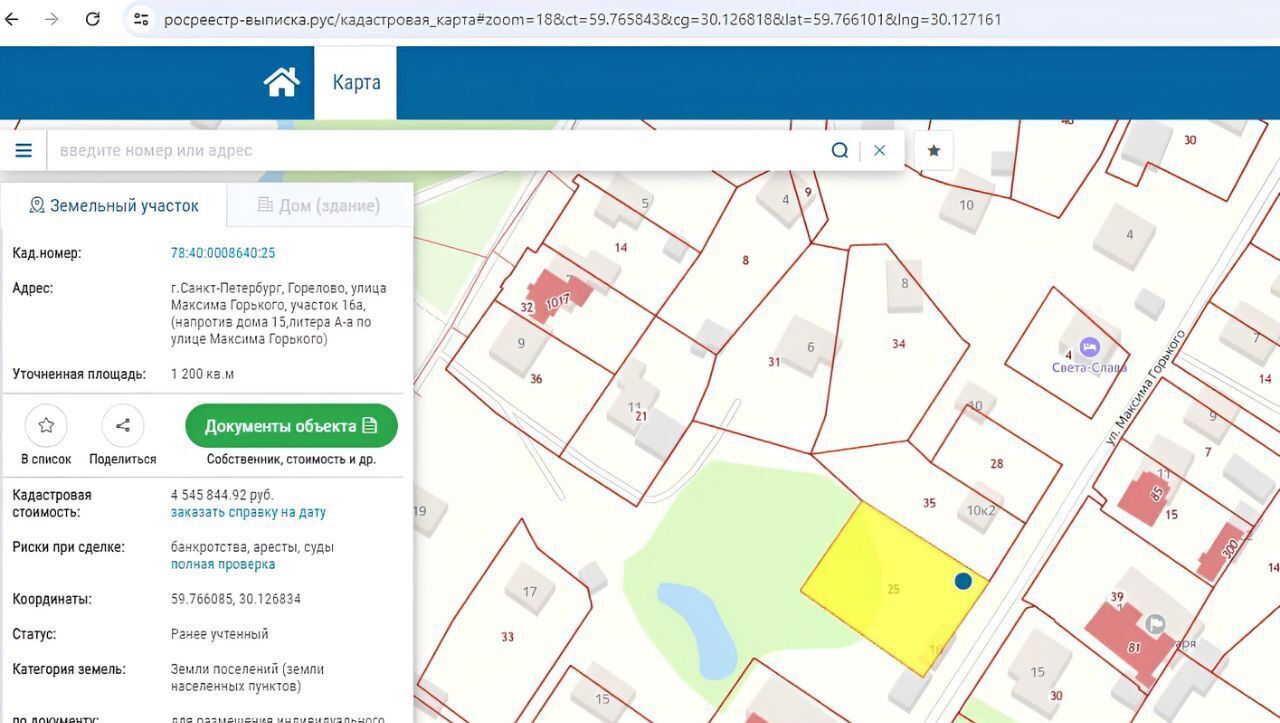1280x723 pixels.
Task: Click the URL in the address bar
Action: point(582,19)
